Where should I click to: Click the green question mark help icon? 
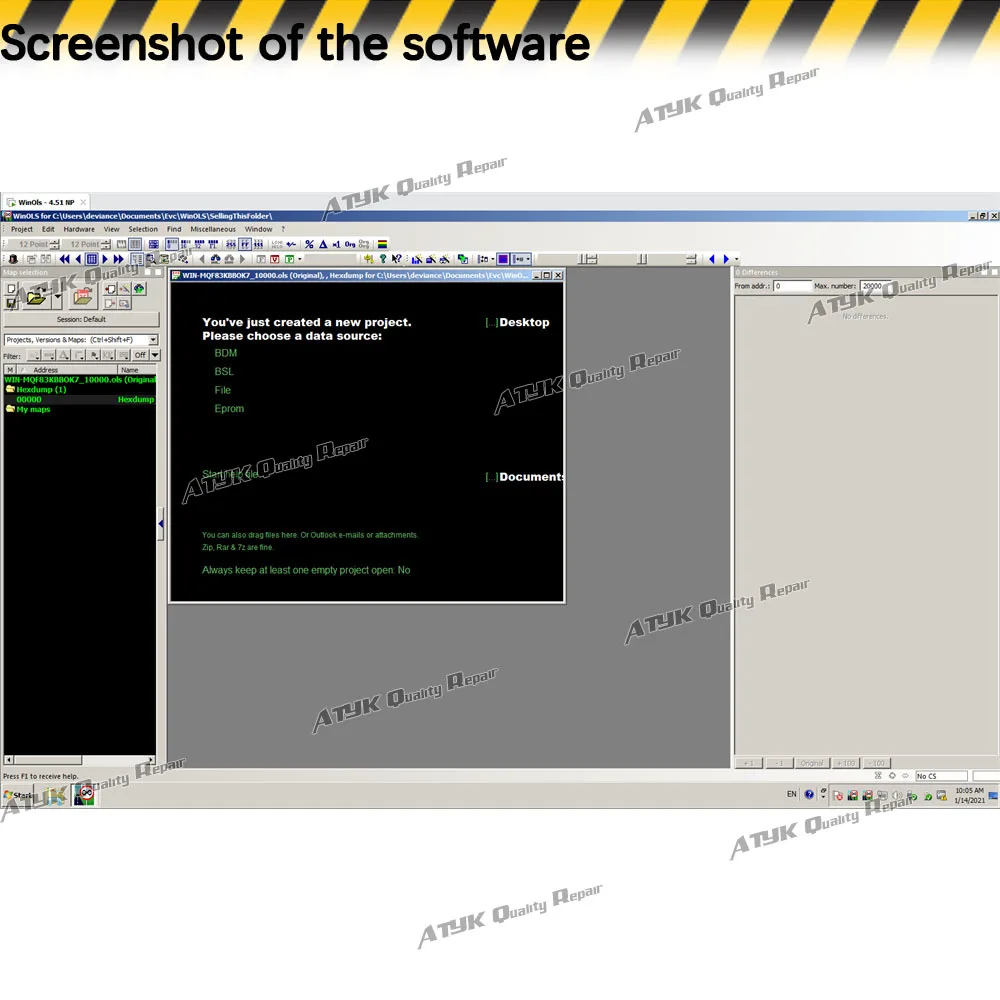(383, 259)
